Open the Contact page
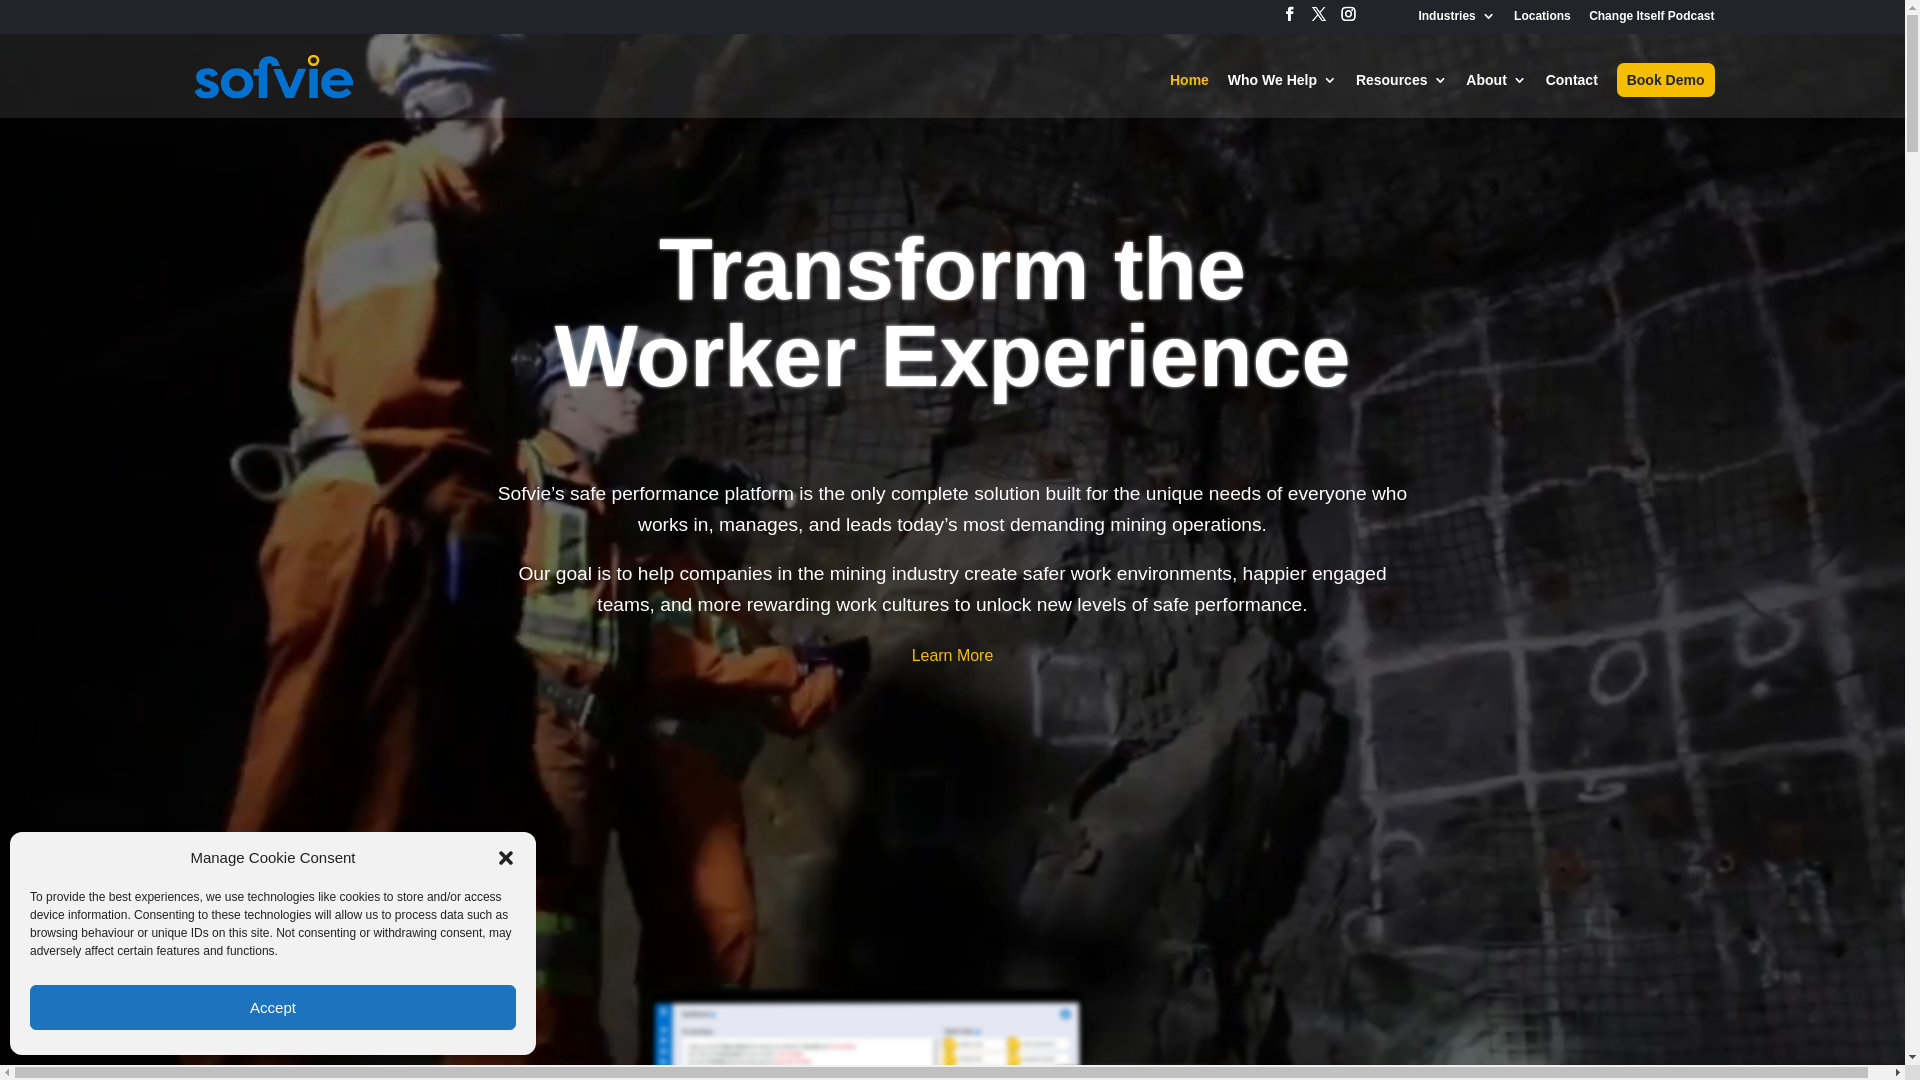 pyautogui.click(x=1571, y=80)
